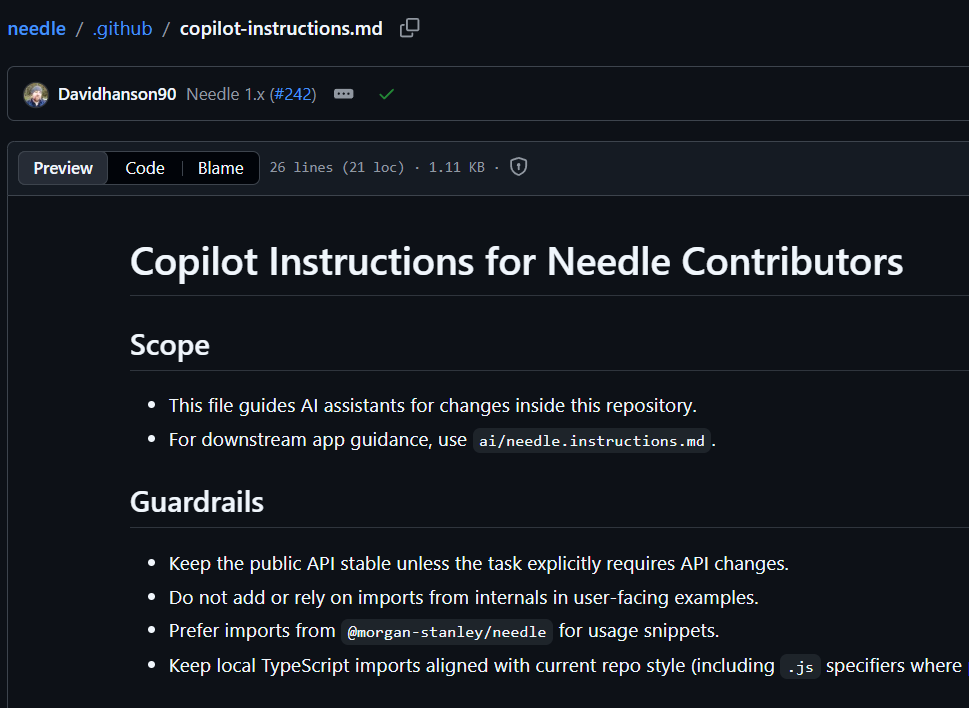Navigate to the .github folder

point(122,28)
